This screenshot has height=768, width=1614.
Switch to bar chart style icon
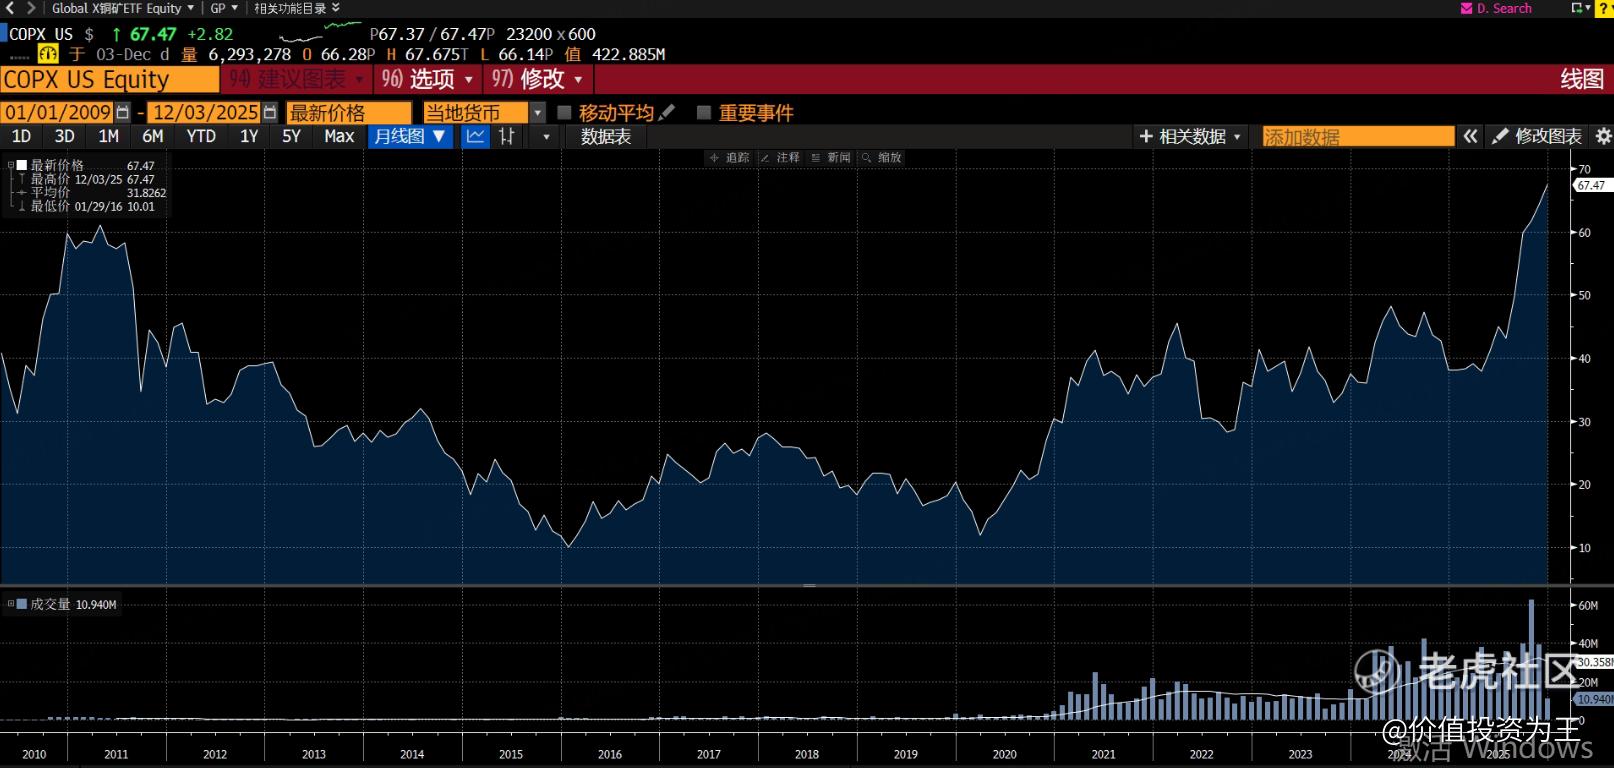508,136
